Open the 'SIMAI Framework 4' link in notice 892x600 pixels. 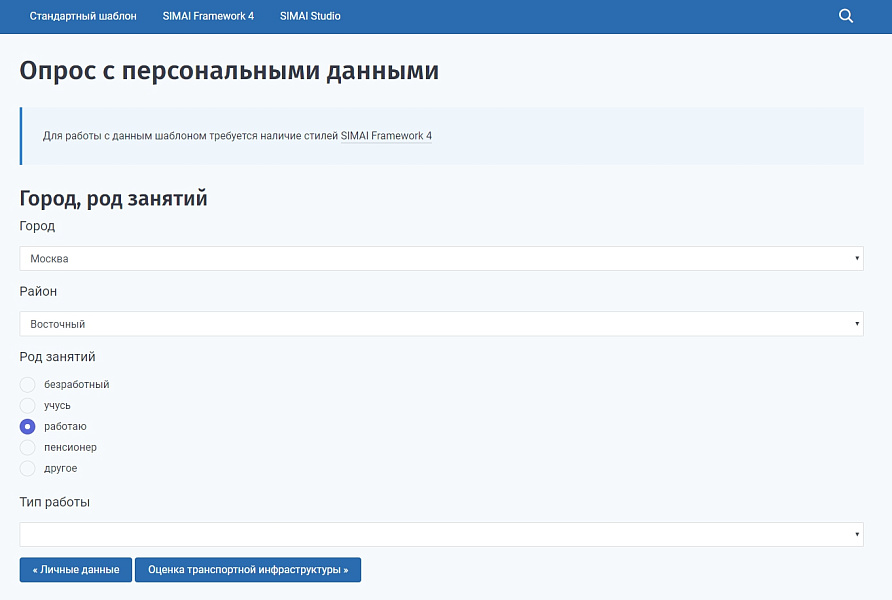tap(387, 135)
